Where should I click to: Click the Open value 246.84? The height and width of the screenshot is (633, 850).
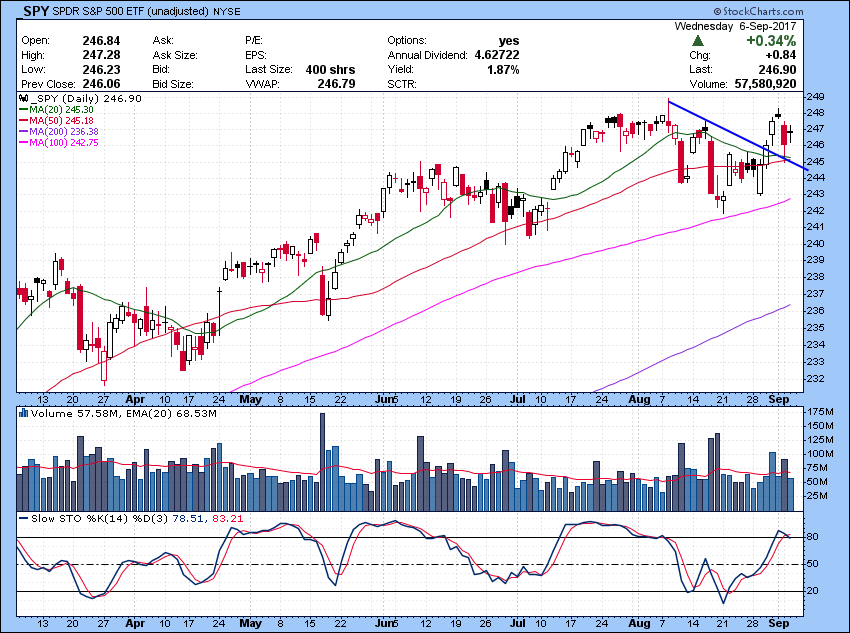(101, 41)
